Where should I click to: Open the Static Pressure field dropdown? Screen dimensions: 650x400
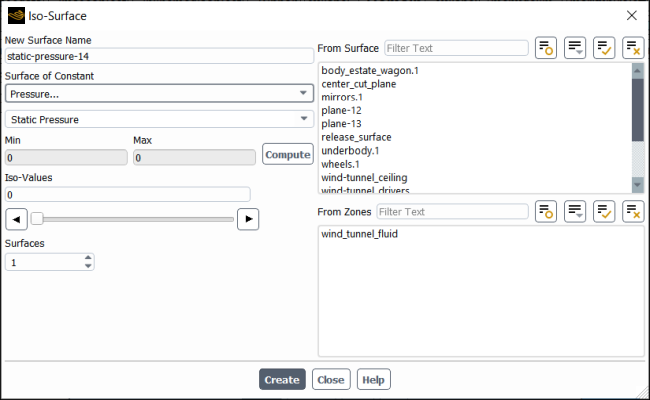[x=159, y=119]
